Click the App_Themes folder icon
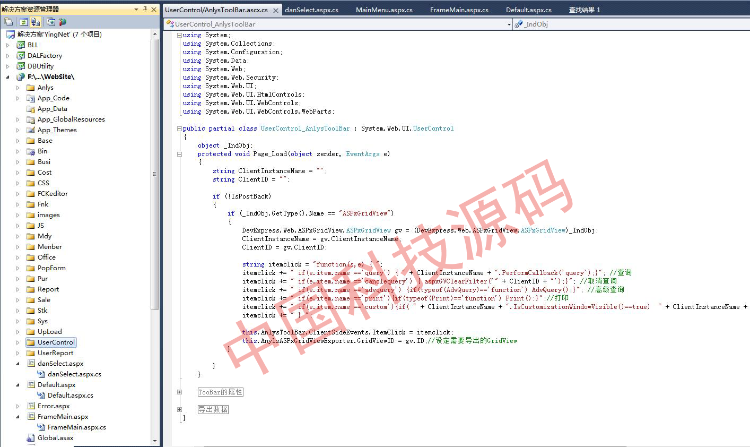Screen dimensions: 750x447 tap(31, 130)
